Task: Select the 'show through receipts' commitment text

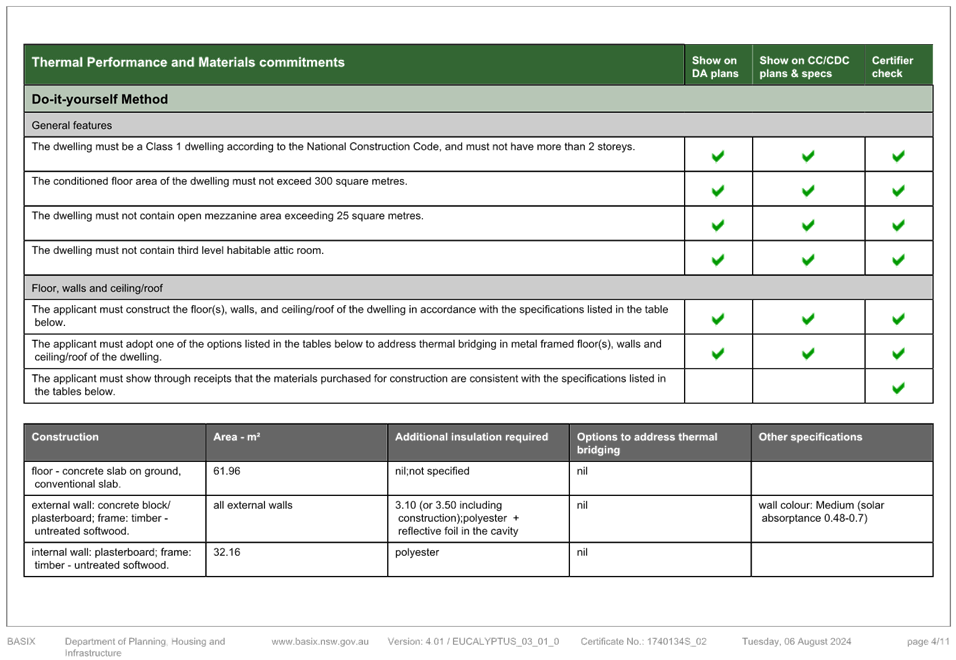Action: point(349,385)
